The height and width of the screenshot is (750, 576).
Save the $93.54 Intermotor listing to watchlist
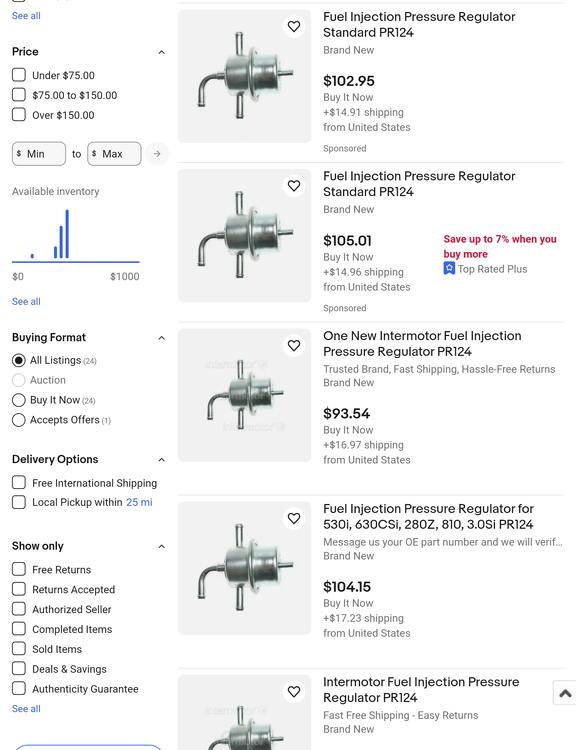coord(294,345)
